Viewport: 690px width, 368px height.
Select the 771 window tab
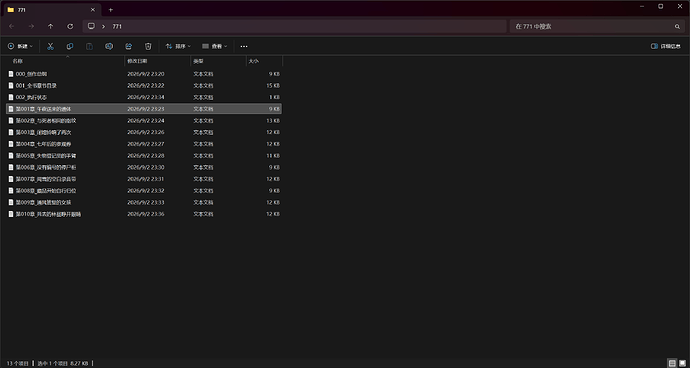[x=52, y=10]
